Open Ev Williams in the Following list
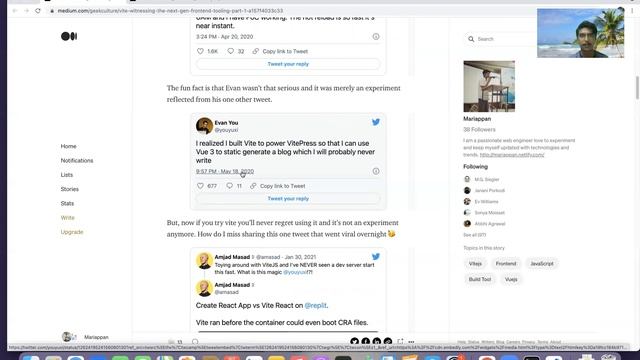 (486, 201)
